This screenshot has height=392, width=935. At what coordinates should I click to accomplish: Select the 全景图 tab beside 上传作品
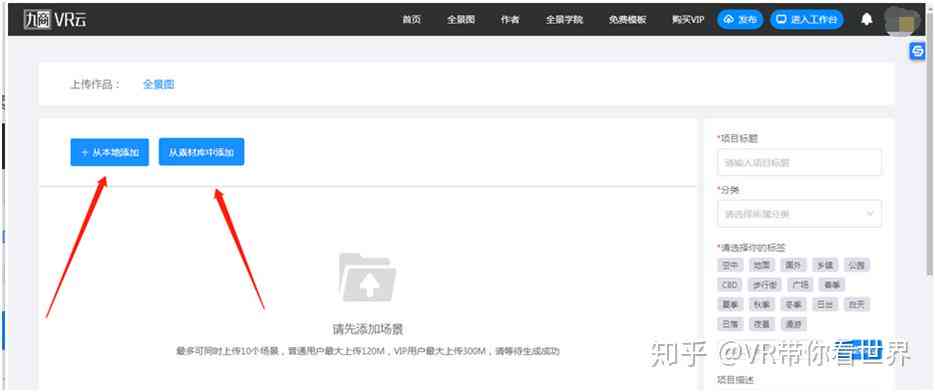click(x=159, y=85)
